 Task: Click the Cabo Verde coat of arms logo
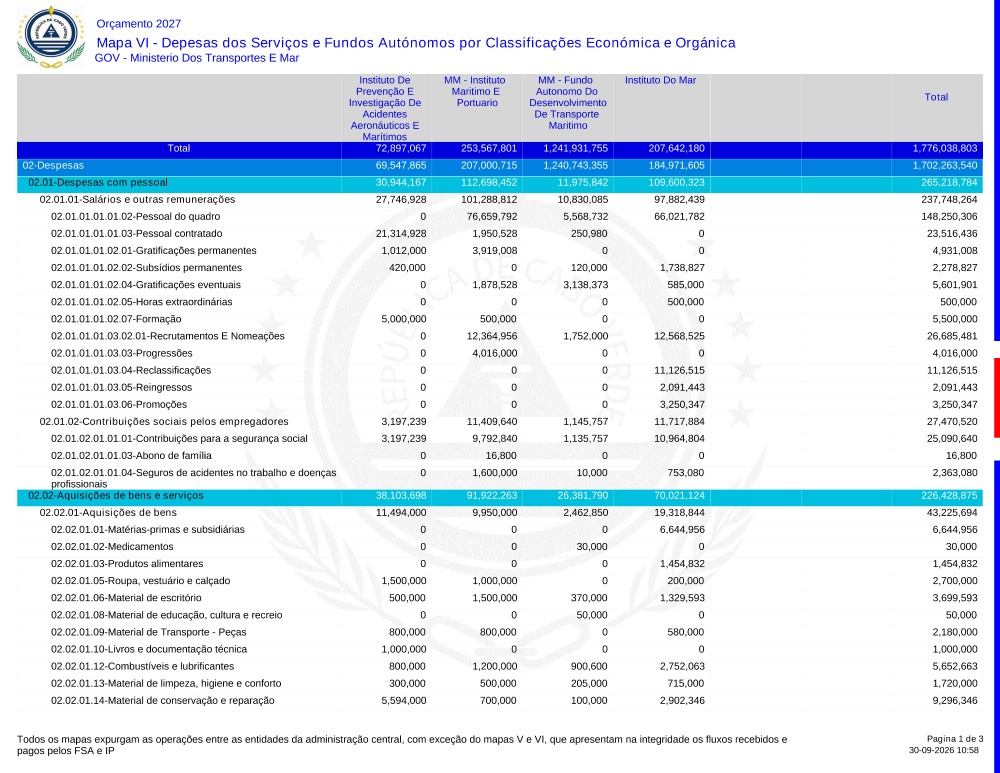click(51, 37)
